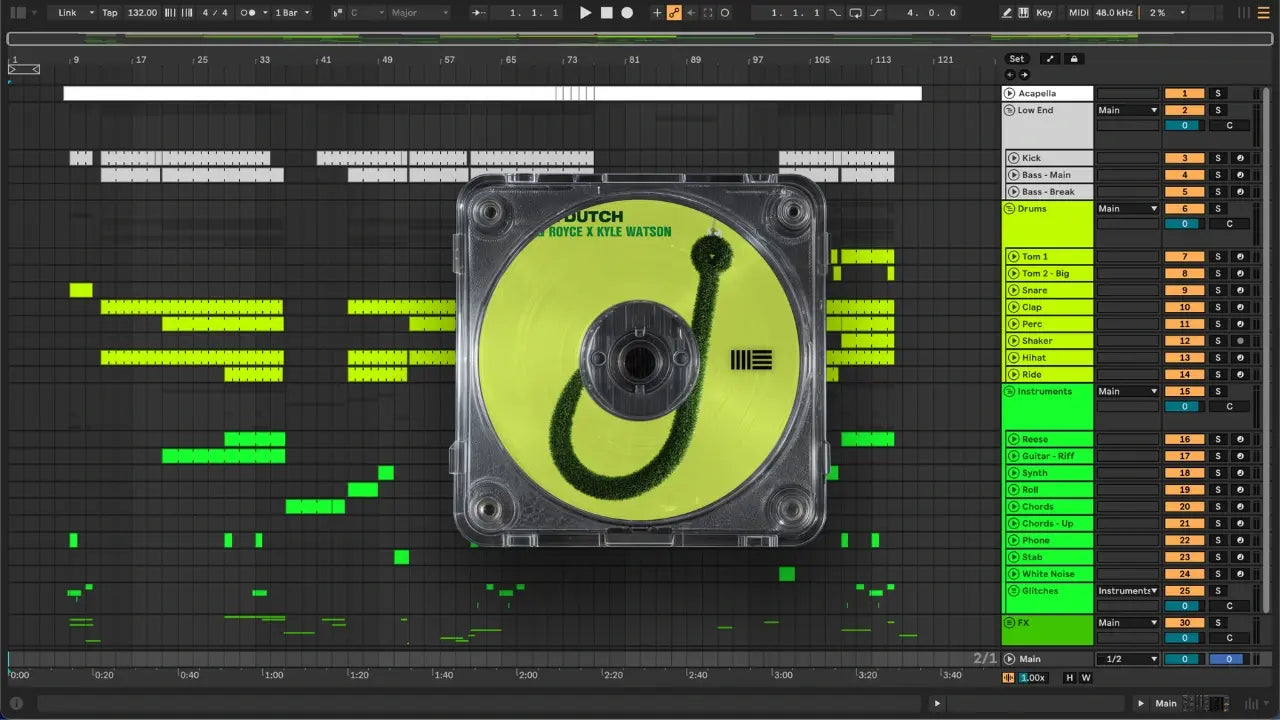Mute the Kick track via activator 3
This screenshot has width=1280, height=720.
tap(1184, 158)
